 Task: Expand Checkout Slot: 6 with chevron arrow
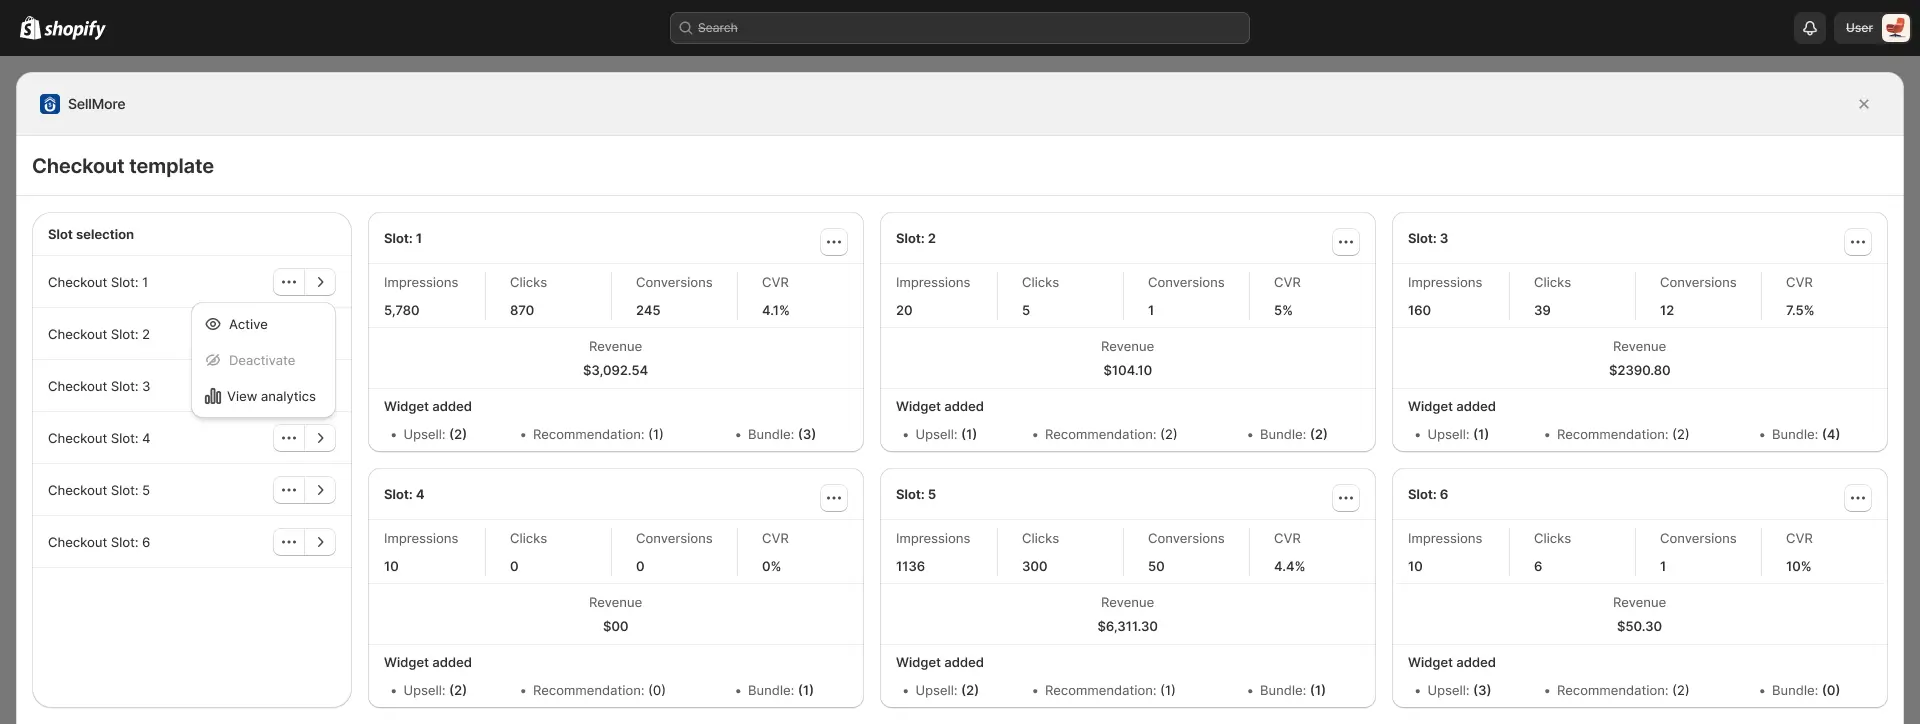click(320, 542)
